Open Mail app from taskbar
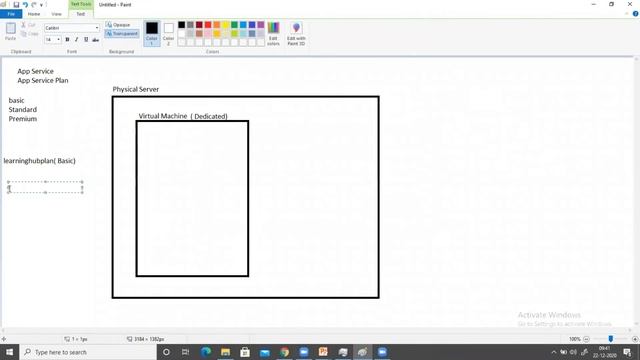 pyautogui.click(x=264, y=352)
